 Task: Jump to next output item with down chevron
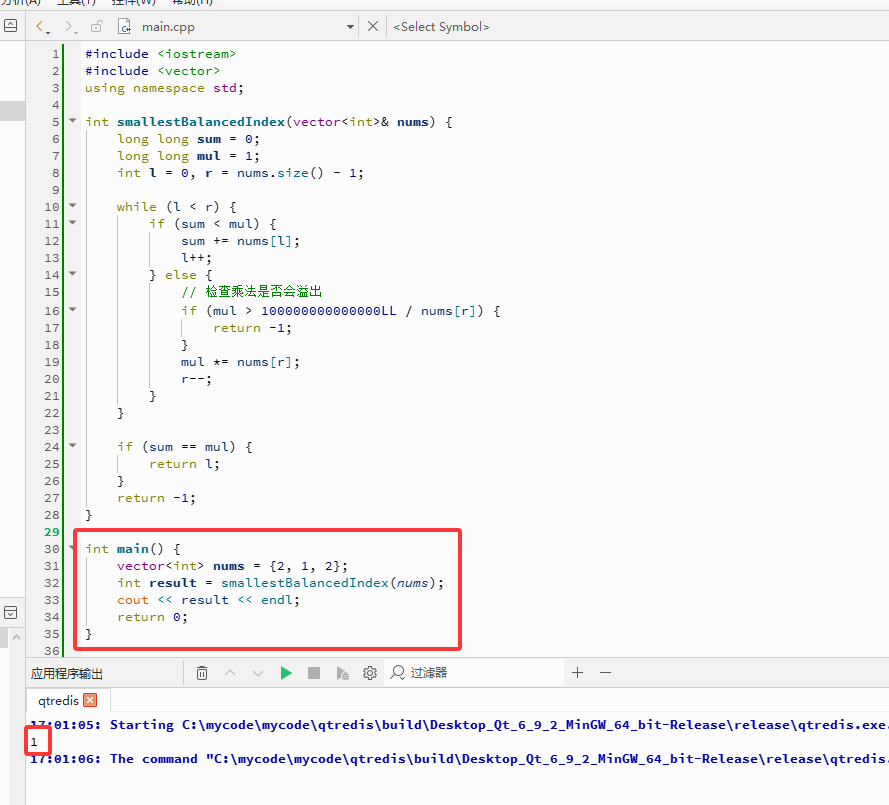click(258, 673)
